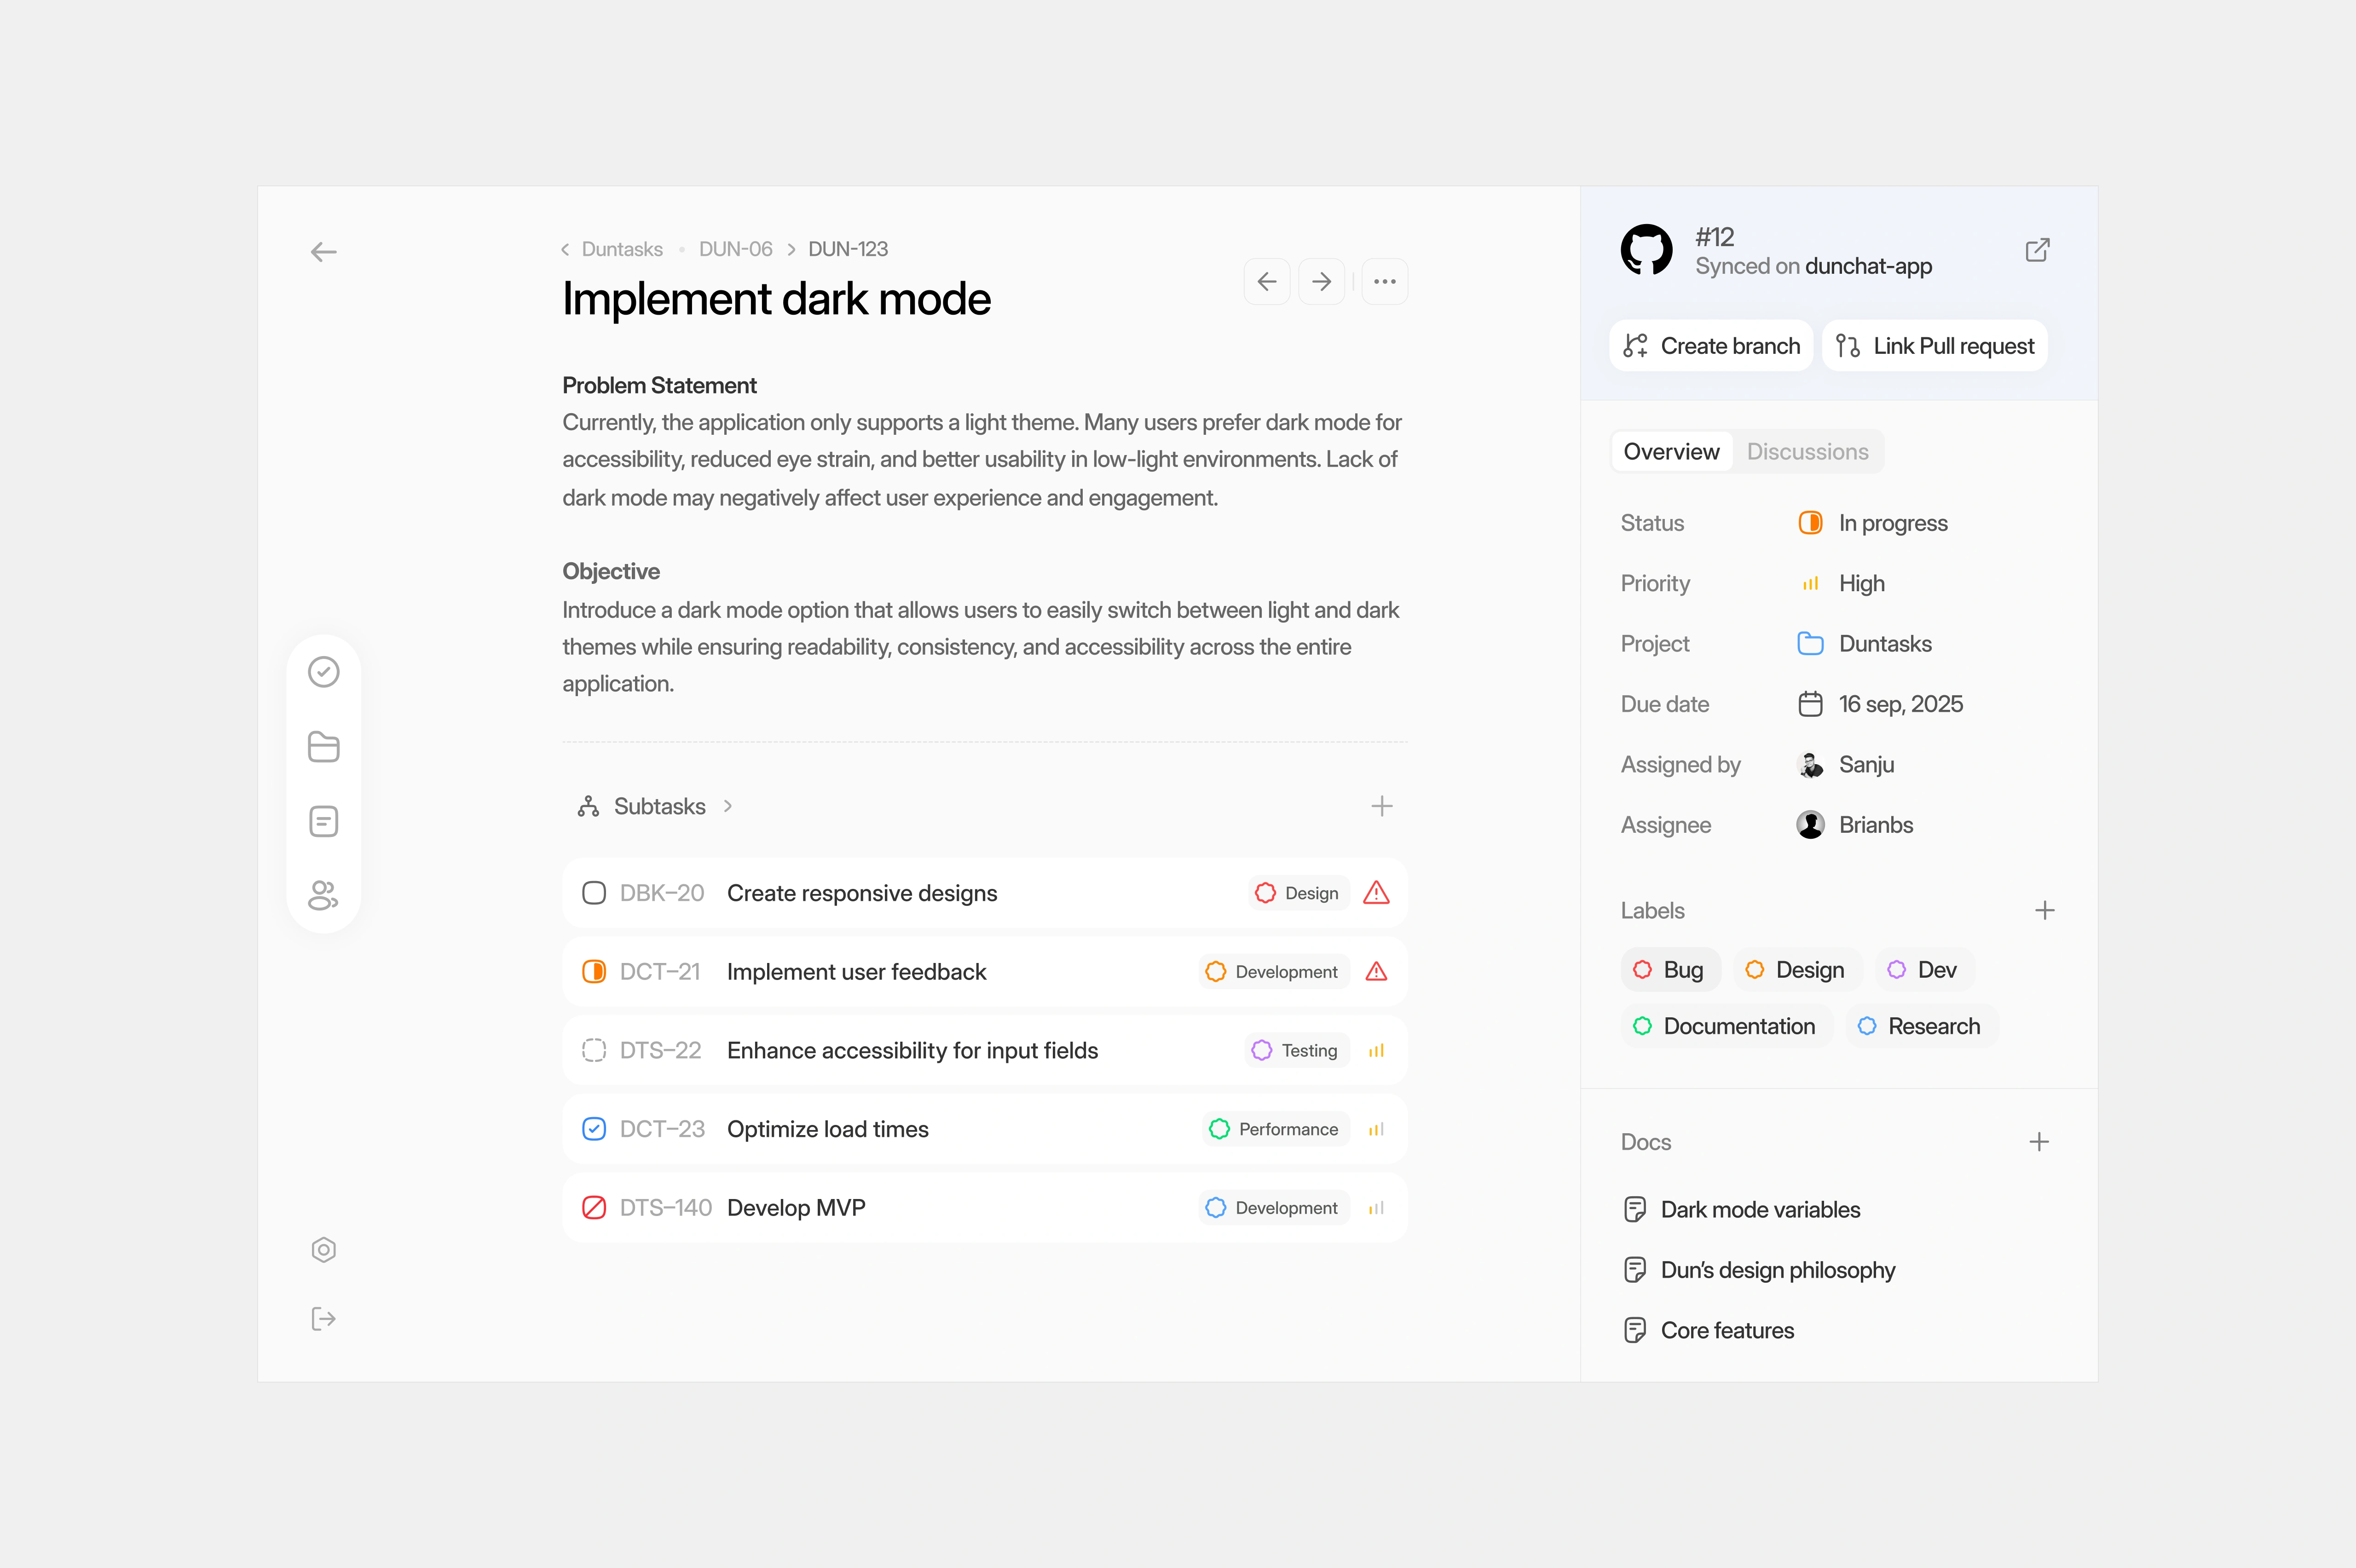Check the DBK-20 subtask checkbox
This screenshot has height=1568, width=2356.
click(594, 893)
